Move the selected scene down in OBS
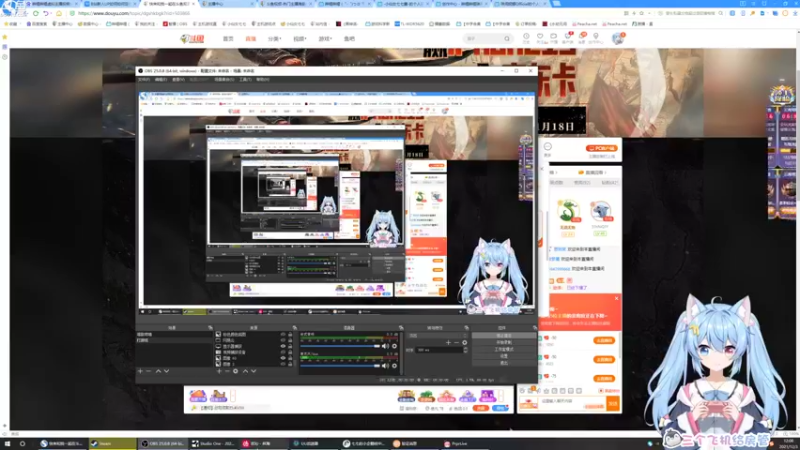Viewport: 800px width, 450px height. tap(166, 371)
